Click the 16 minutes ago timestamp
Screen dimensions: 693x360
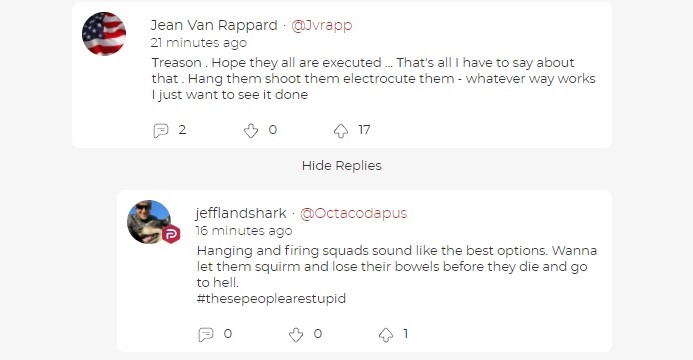click(x=244, y=231)
